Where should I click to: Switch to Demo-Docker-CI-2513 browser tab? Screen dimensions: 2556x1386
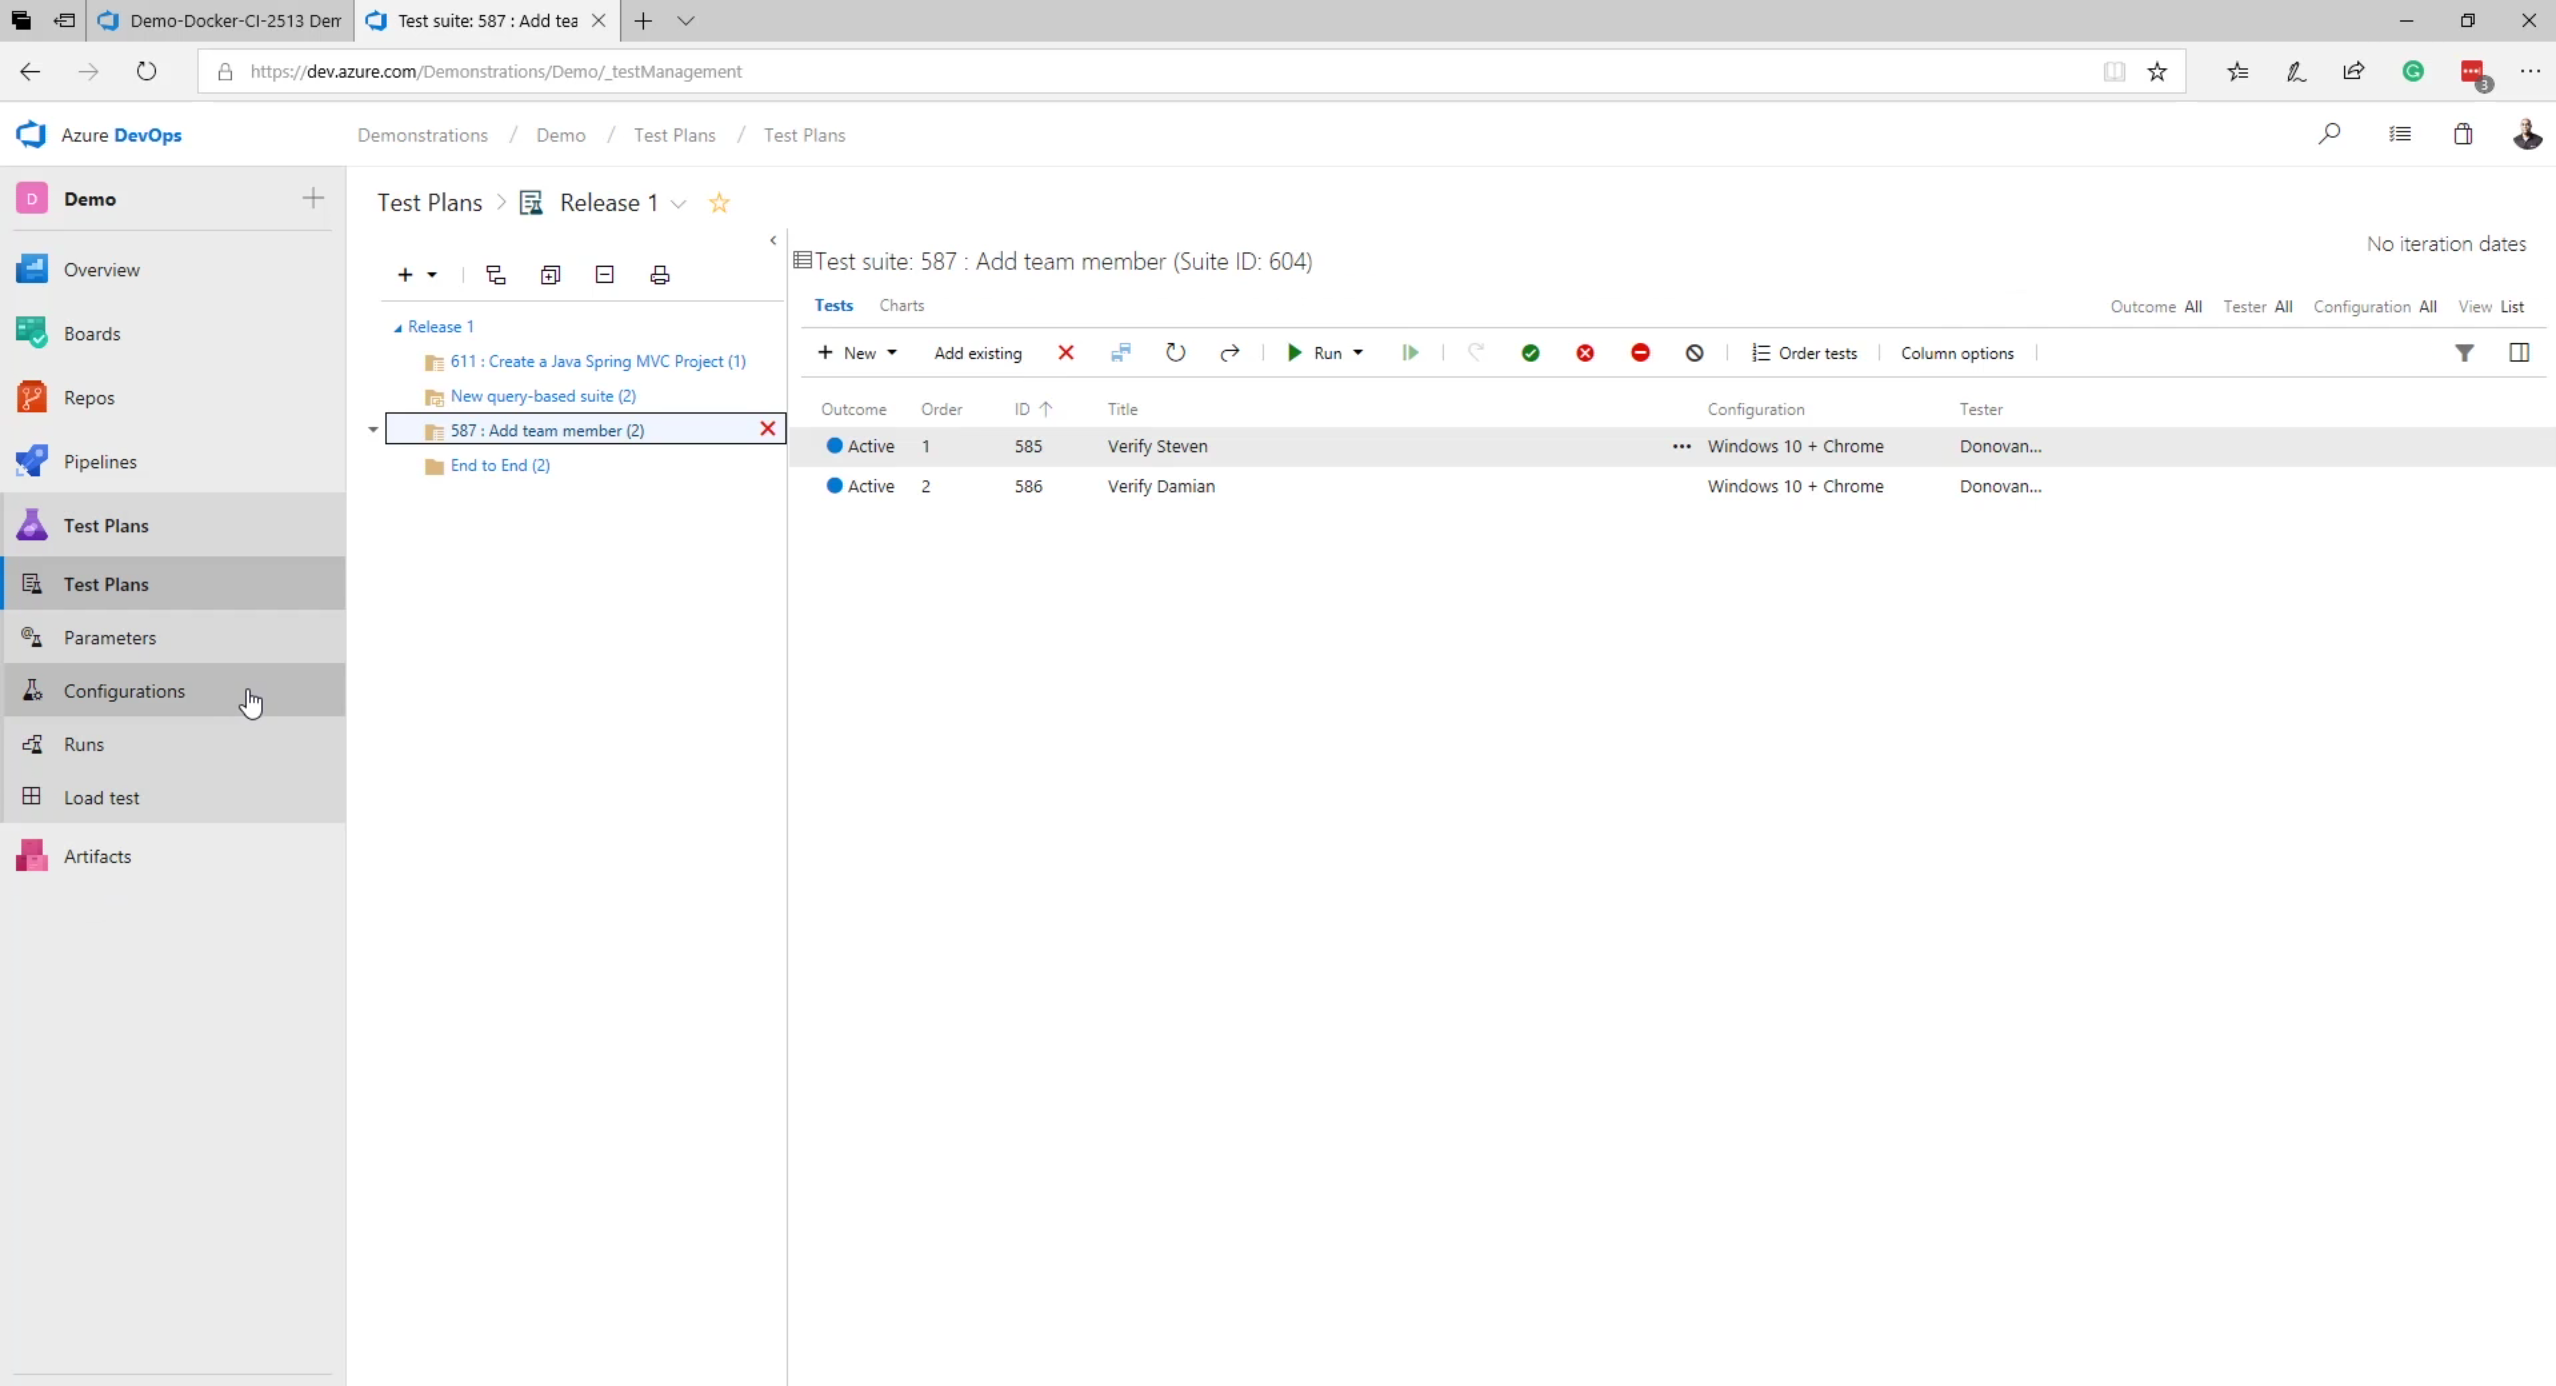coord(221,20)
